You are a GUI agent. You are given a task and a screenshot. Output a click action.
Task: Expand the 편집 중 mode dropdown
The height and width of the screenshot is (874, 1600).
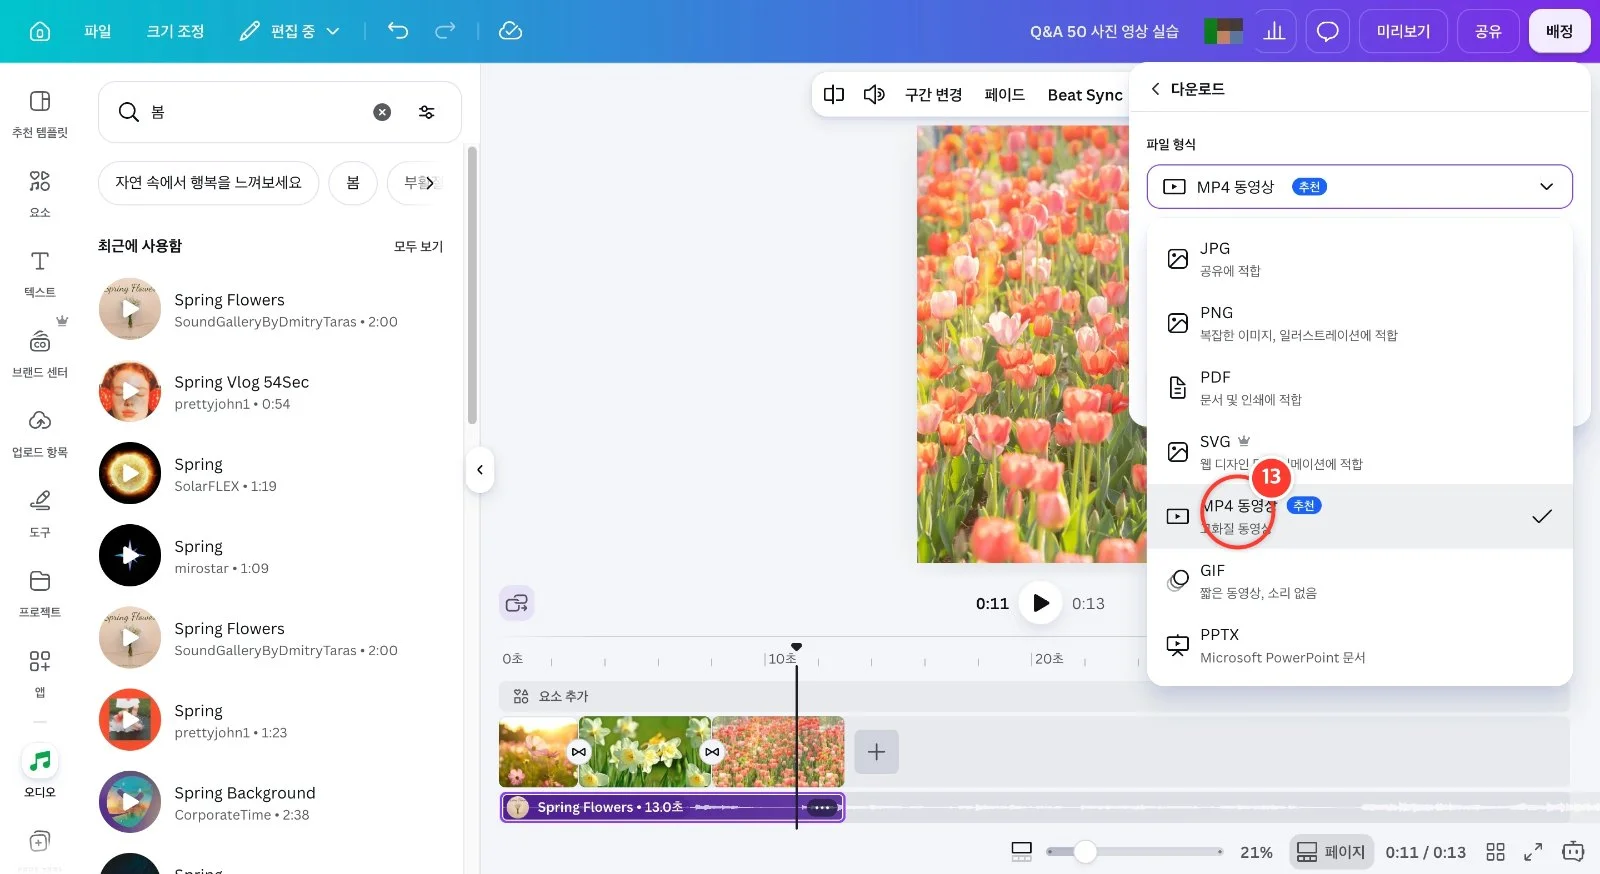click(290, 31)
